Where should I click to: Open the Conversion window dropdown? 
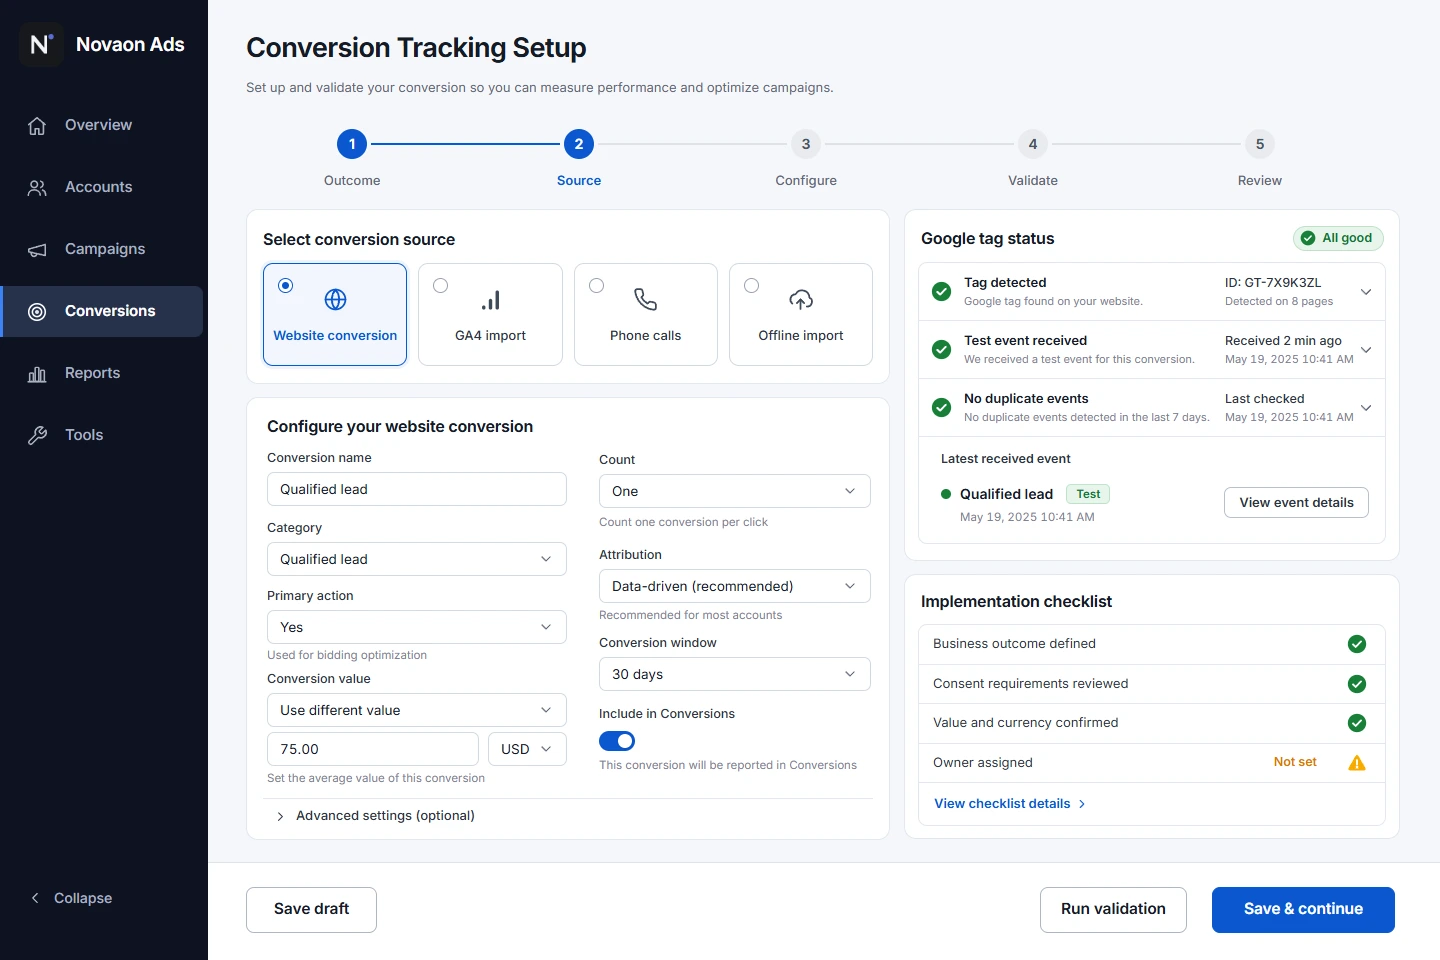[x=735, y=674]
